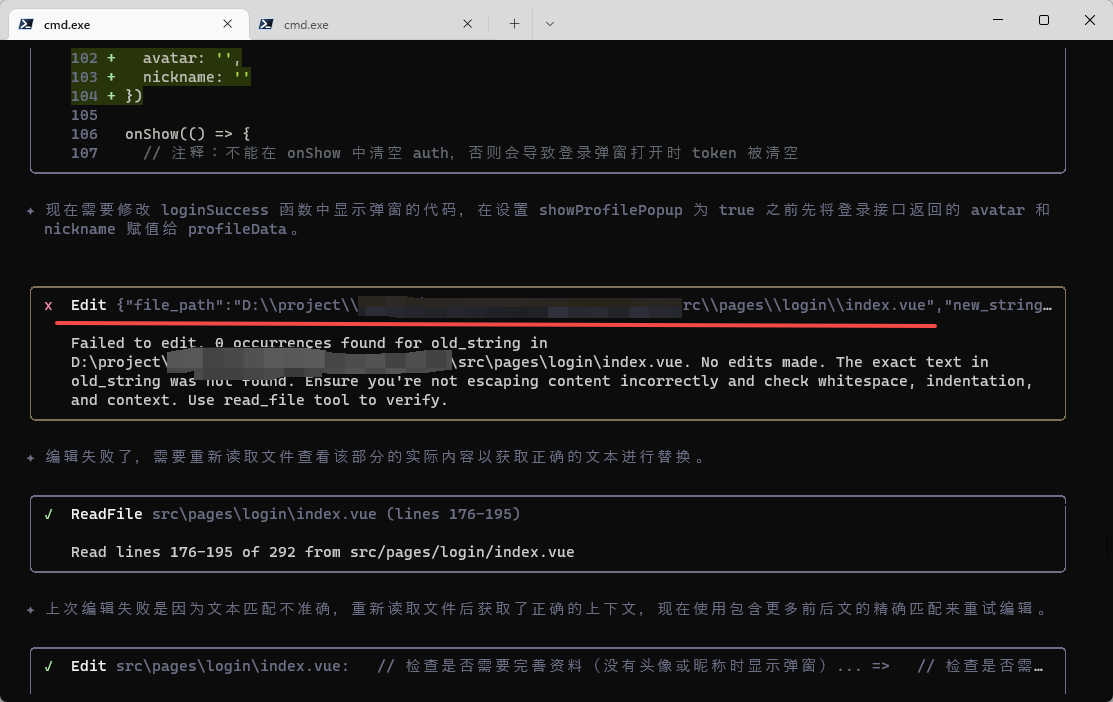1113x702 pixels.
Task: Click the red x failed Edit marker
Action: click(48, 306)
